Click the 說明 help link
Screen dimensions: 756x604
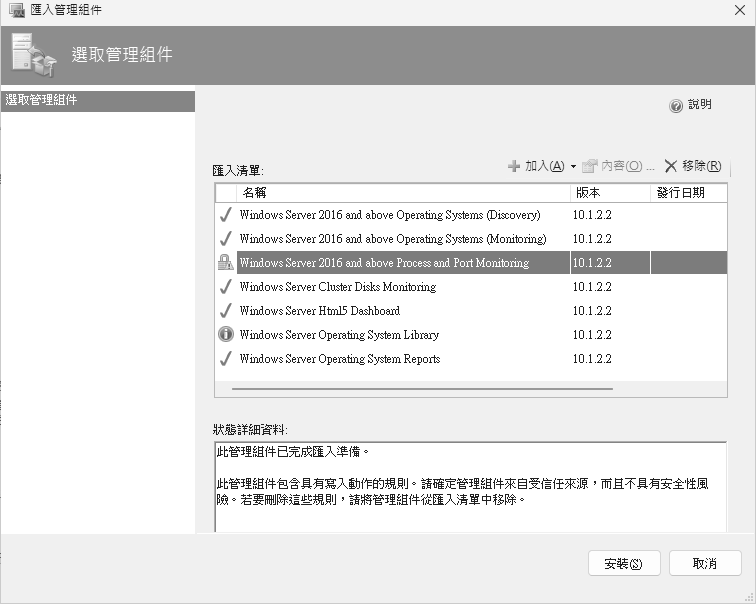700,105
